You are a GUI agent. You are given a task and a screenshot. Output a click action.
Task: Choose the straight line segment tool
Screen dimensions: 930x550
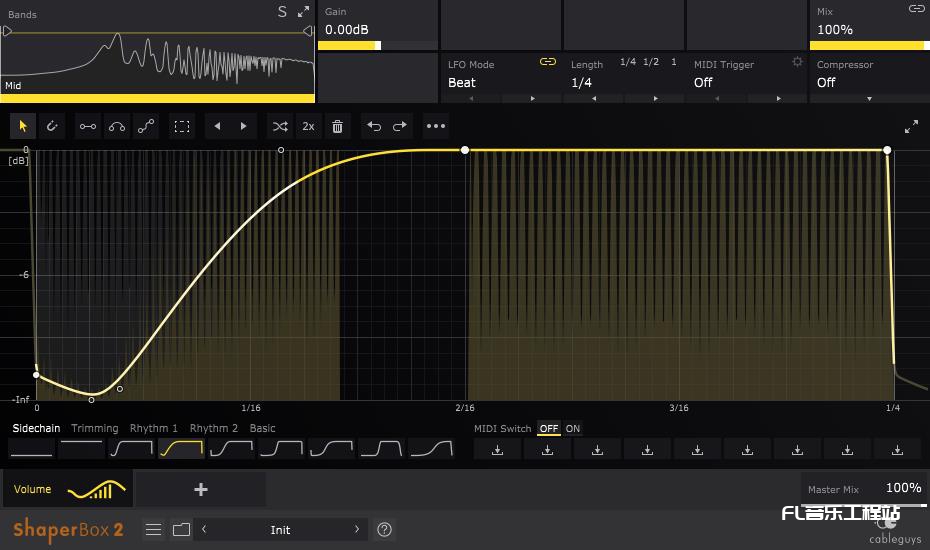88,126
